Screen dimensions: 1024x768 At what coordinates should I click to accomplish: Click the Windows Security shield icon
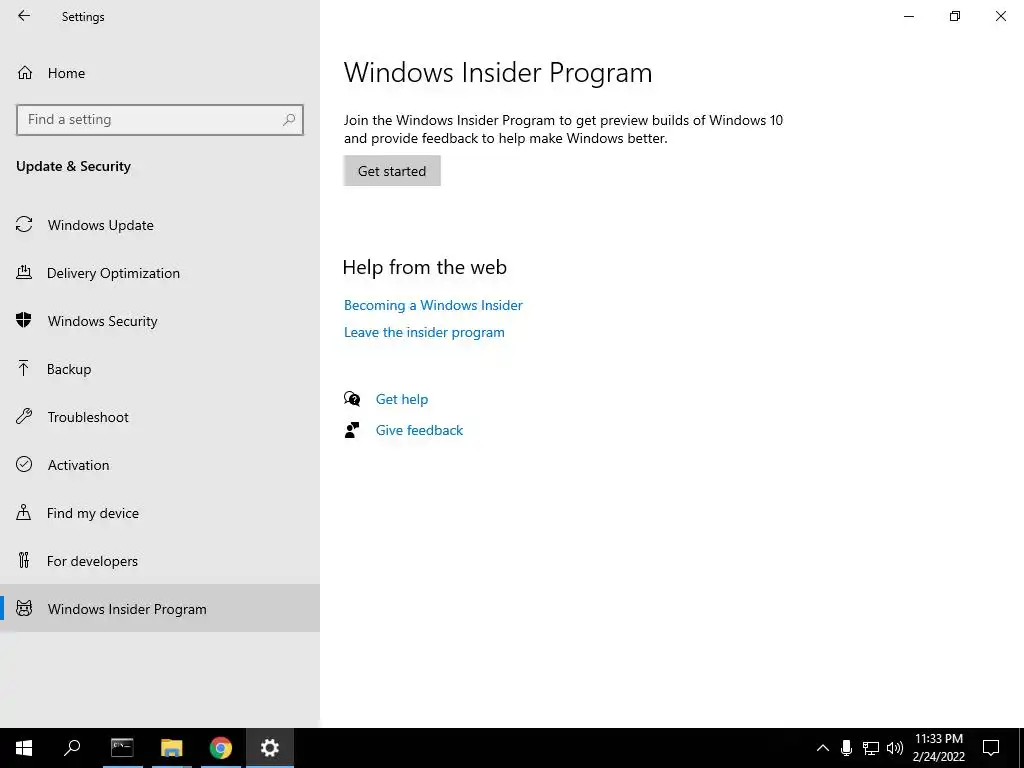click(24, 321)
